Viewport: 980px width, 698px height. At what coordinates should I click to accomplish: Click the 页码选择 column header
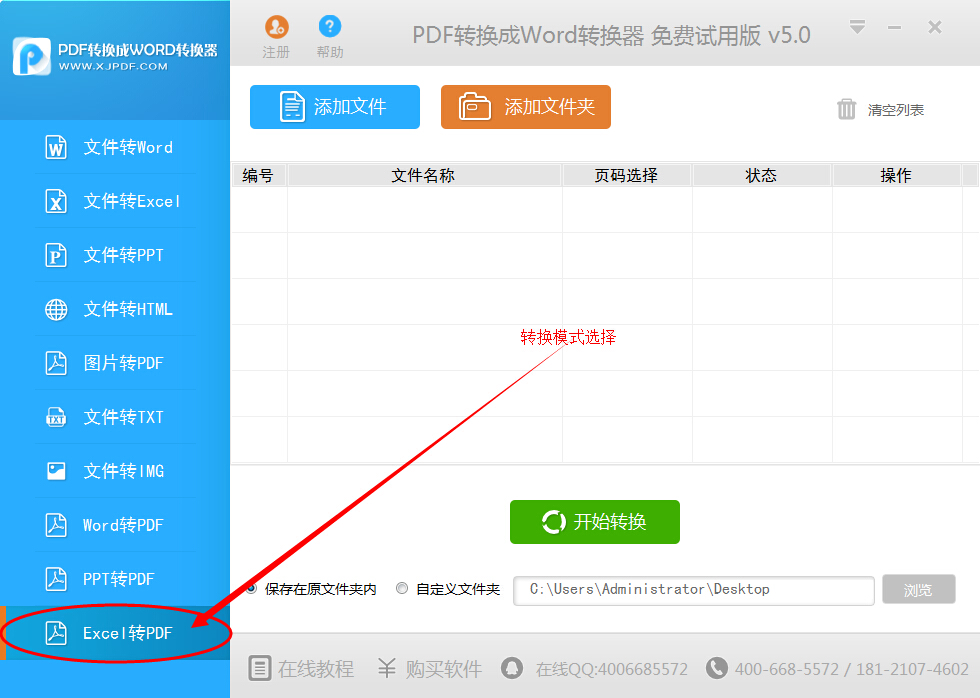(626, 176)
